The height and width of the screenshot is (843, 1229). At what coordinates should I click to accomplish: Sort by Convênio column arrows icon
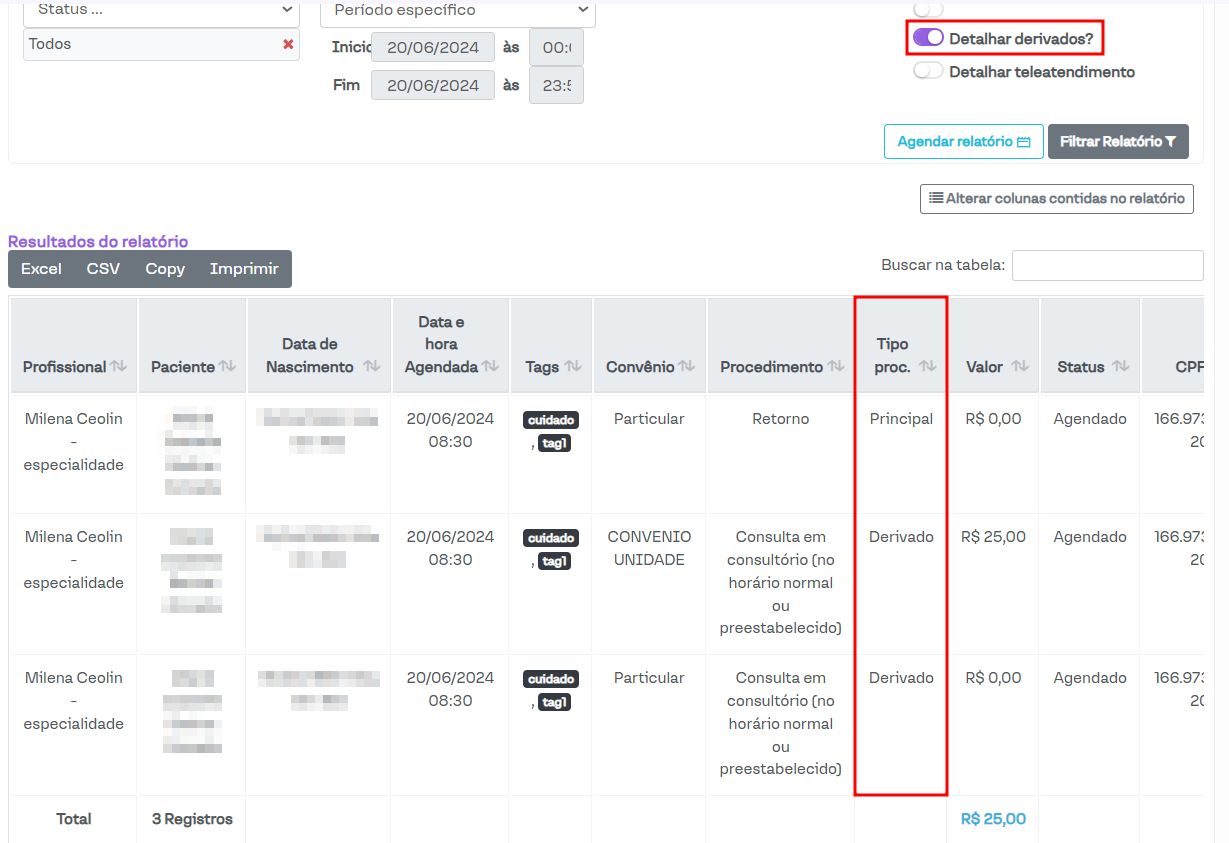pos(686,367)
